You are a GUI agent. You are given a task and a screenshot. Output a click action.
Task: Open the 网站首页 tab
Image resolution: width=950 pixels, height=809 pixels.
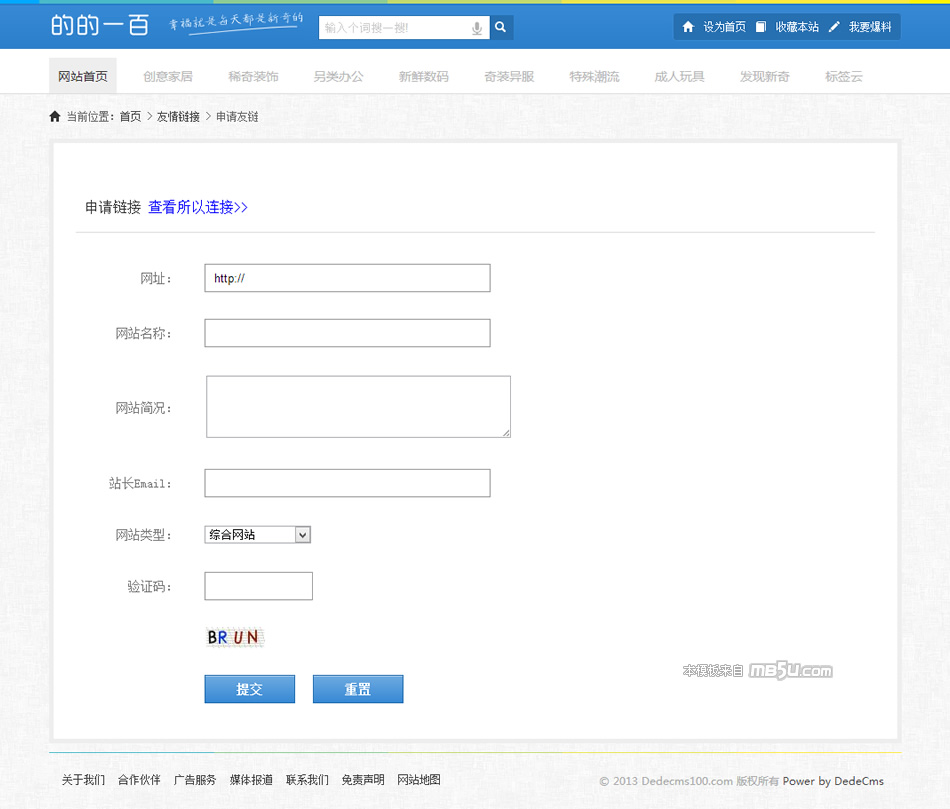[83, 76]
